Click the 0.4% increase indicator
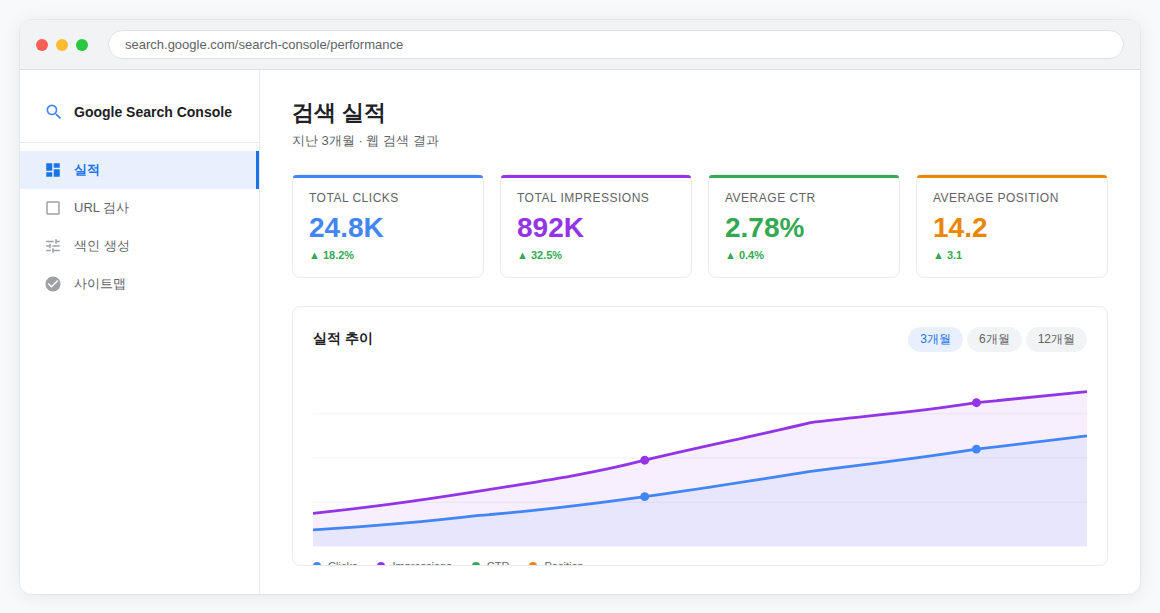1160x613 pixels. click(744, 255)
